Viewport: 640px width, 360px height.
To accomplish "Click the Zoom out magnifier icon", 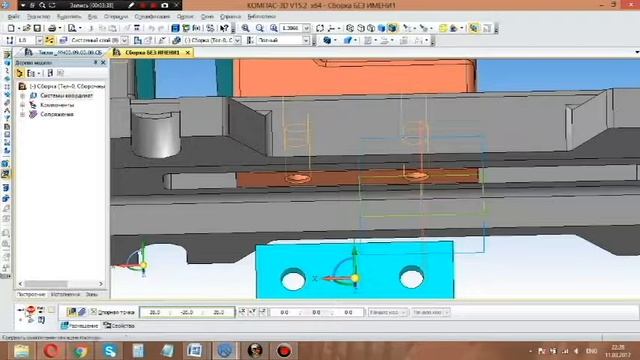I will pos(260,28).
